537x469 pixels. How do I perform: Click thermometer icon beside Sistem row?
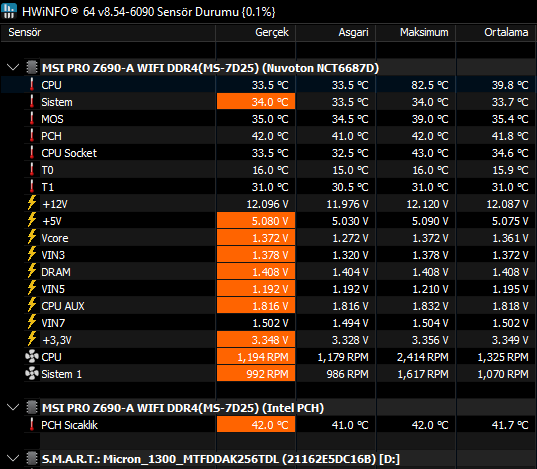(32, 101)
